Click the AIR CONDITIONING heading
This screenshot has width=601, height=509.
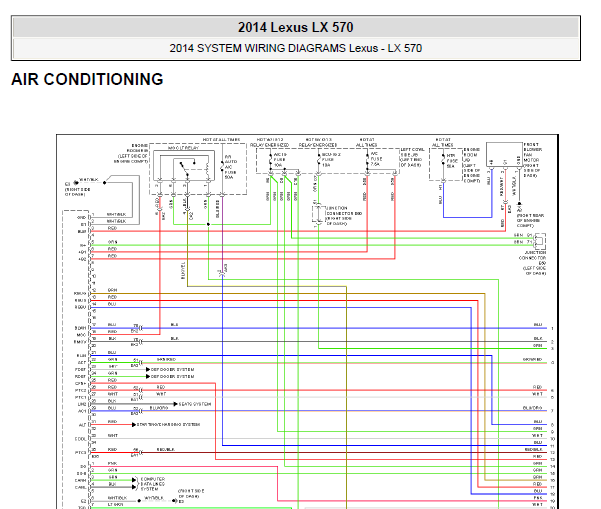coord(87,80)
